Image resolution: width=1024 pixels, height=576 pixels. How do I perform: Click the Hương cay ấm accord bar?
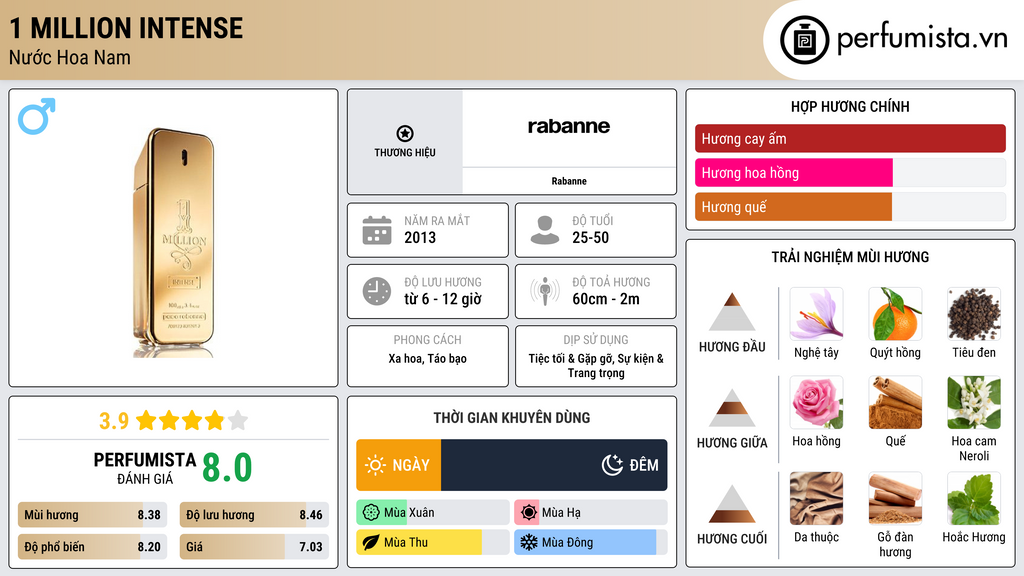[x=850, y=139]
